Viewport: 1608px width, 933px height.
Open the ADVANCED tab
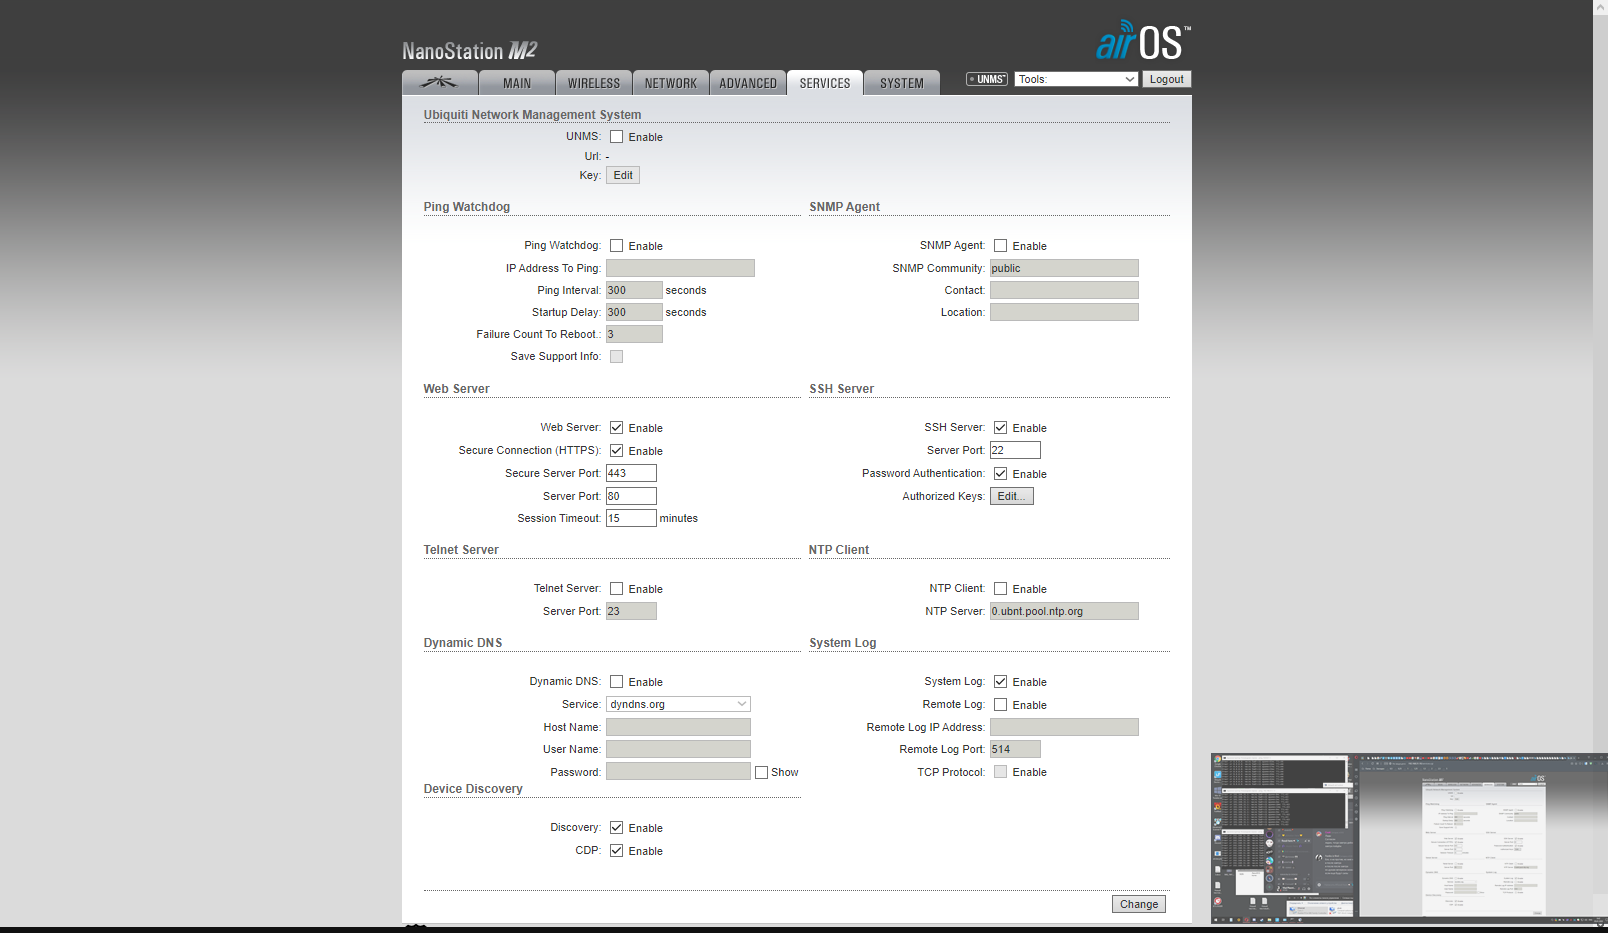click(748, 83)
